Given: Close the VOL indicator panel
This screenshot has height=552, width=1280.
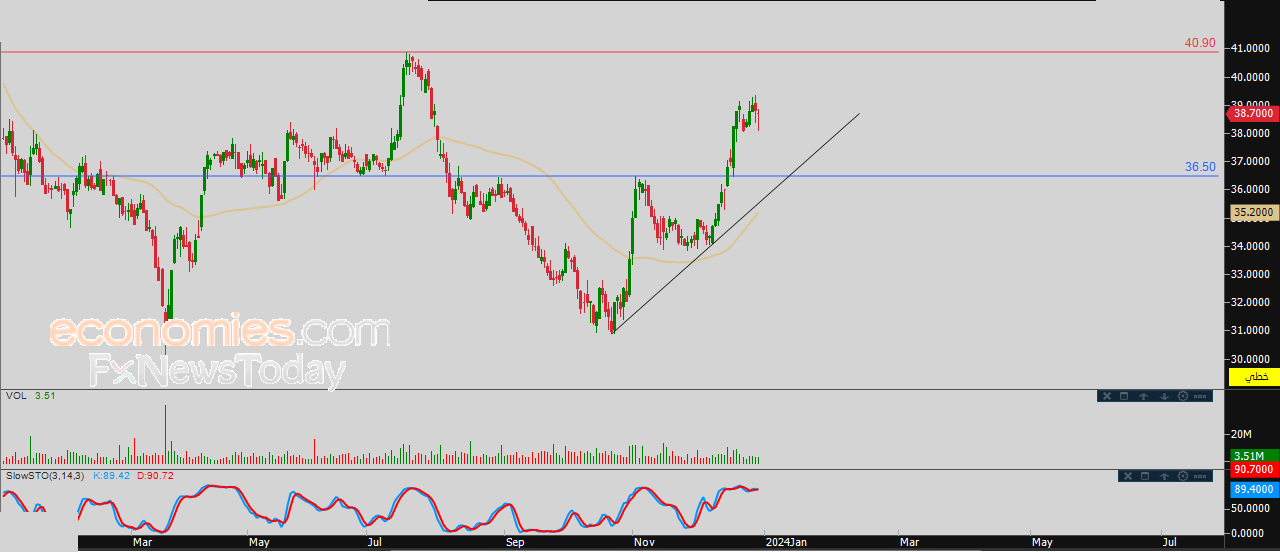Looking at the screenshot, I should pyautogui.click(x=1107, y=396).
